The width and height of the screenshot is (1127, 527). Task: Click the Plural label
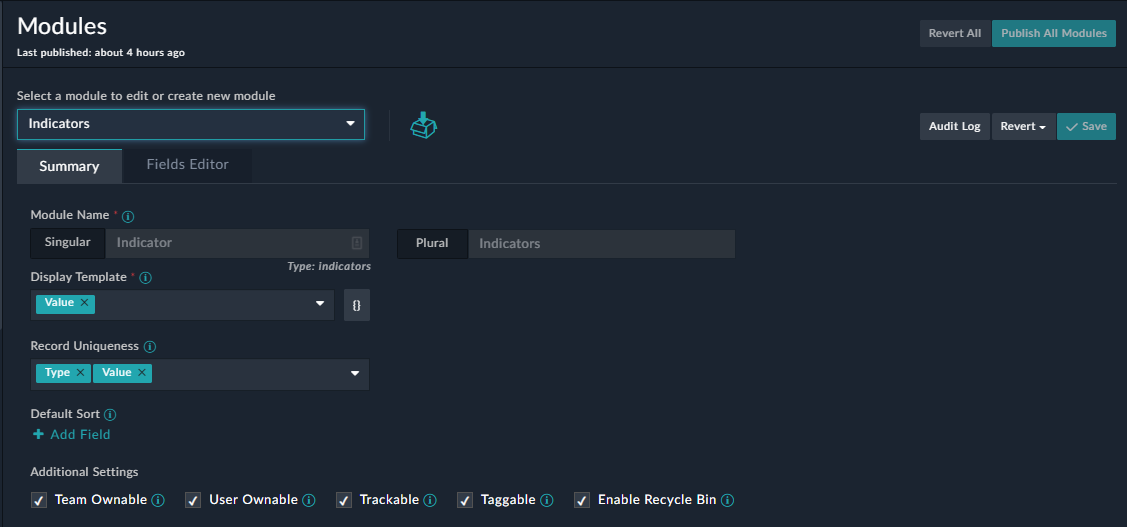coord(432,243)
